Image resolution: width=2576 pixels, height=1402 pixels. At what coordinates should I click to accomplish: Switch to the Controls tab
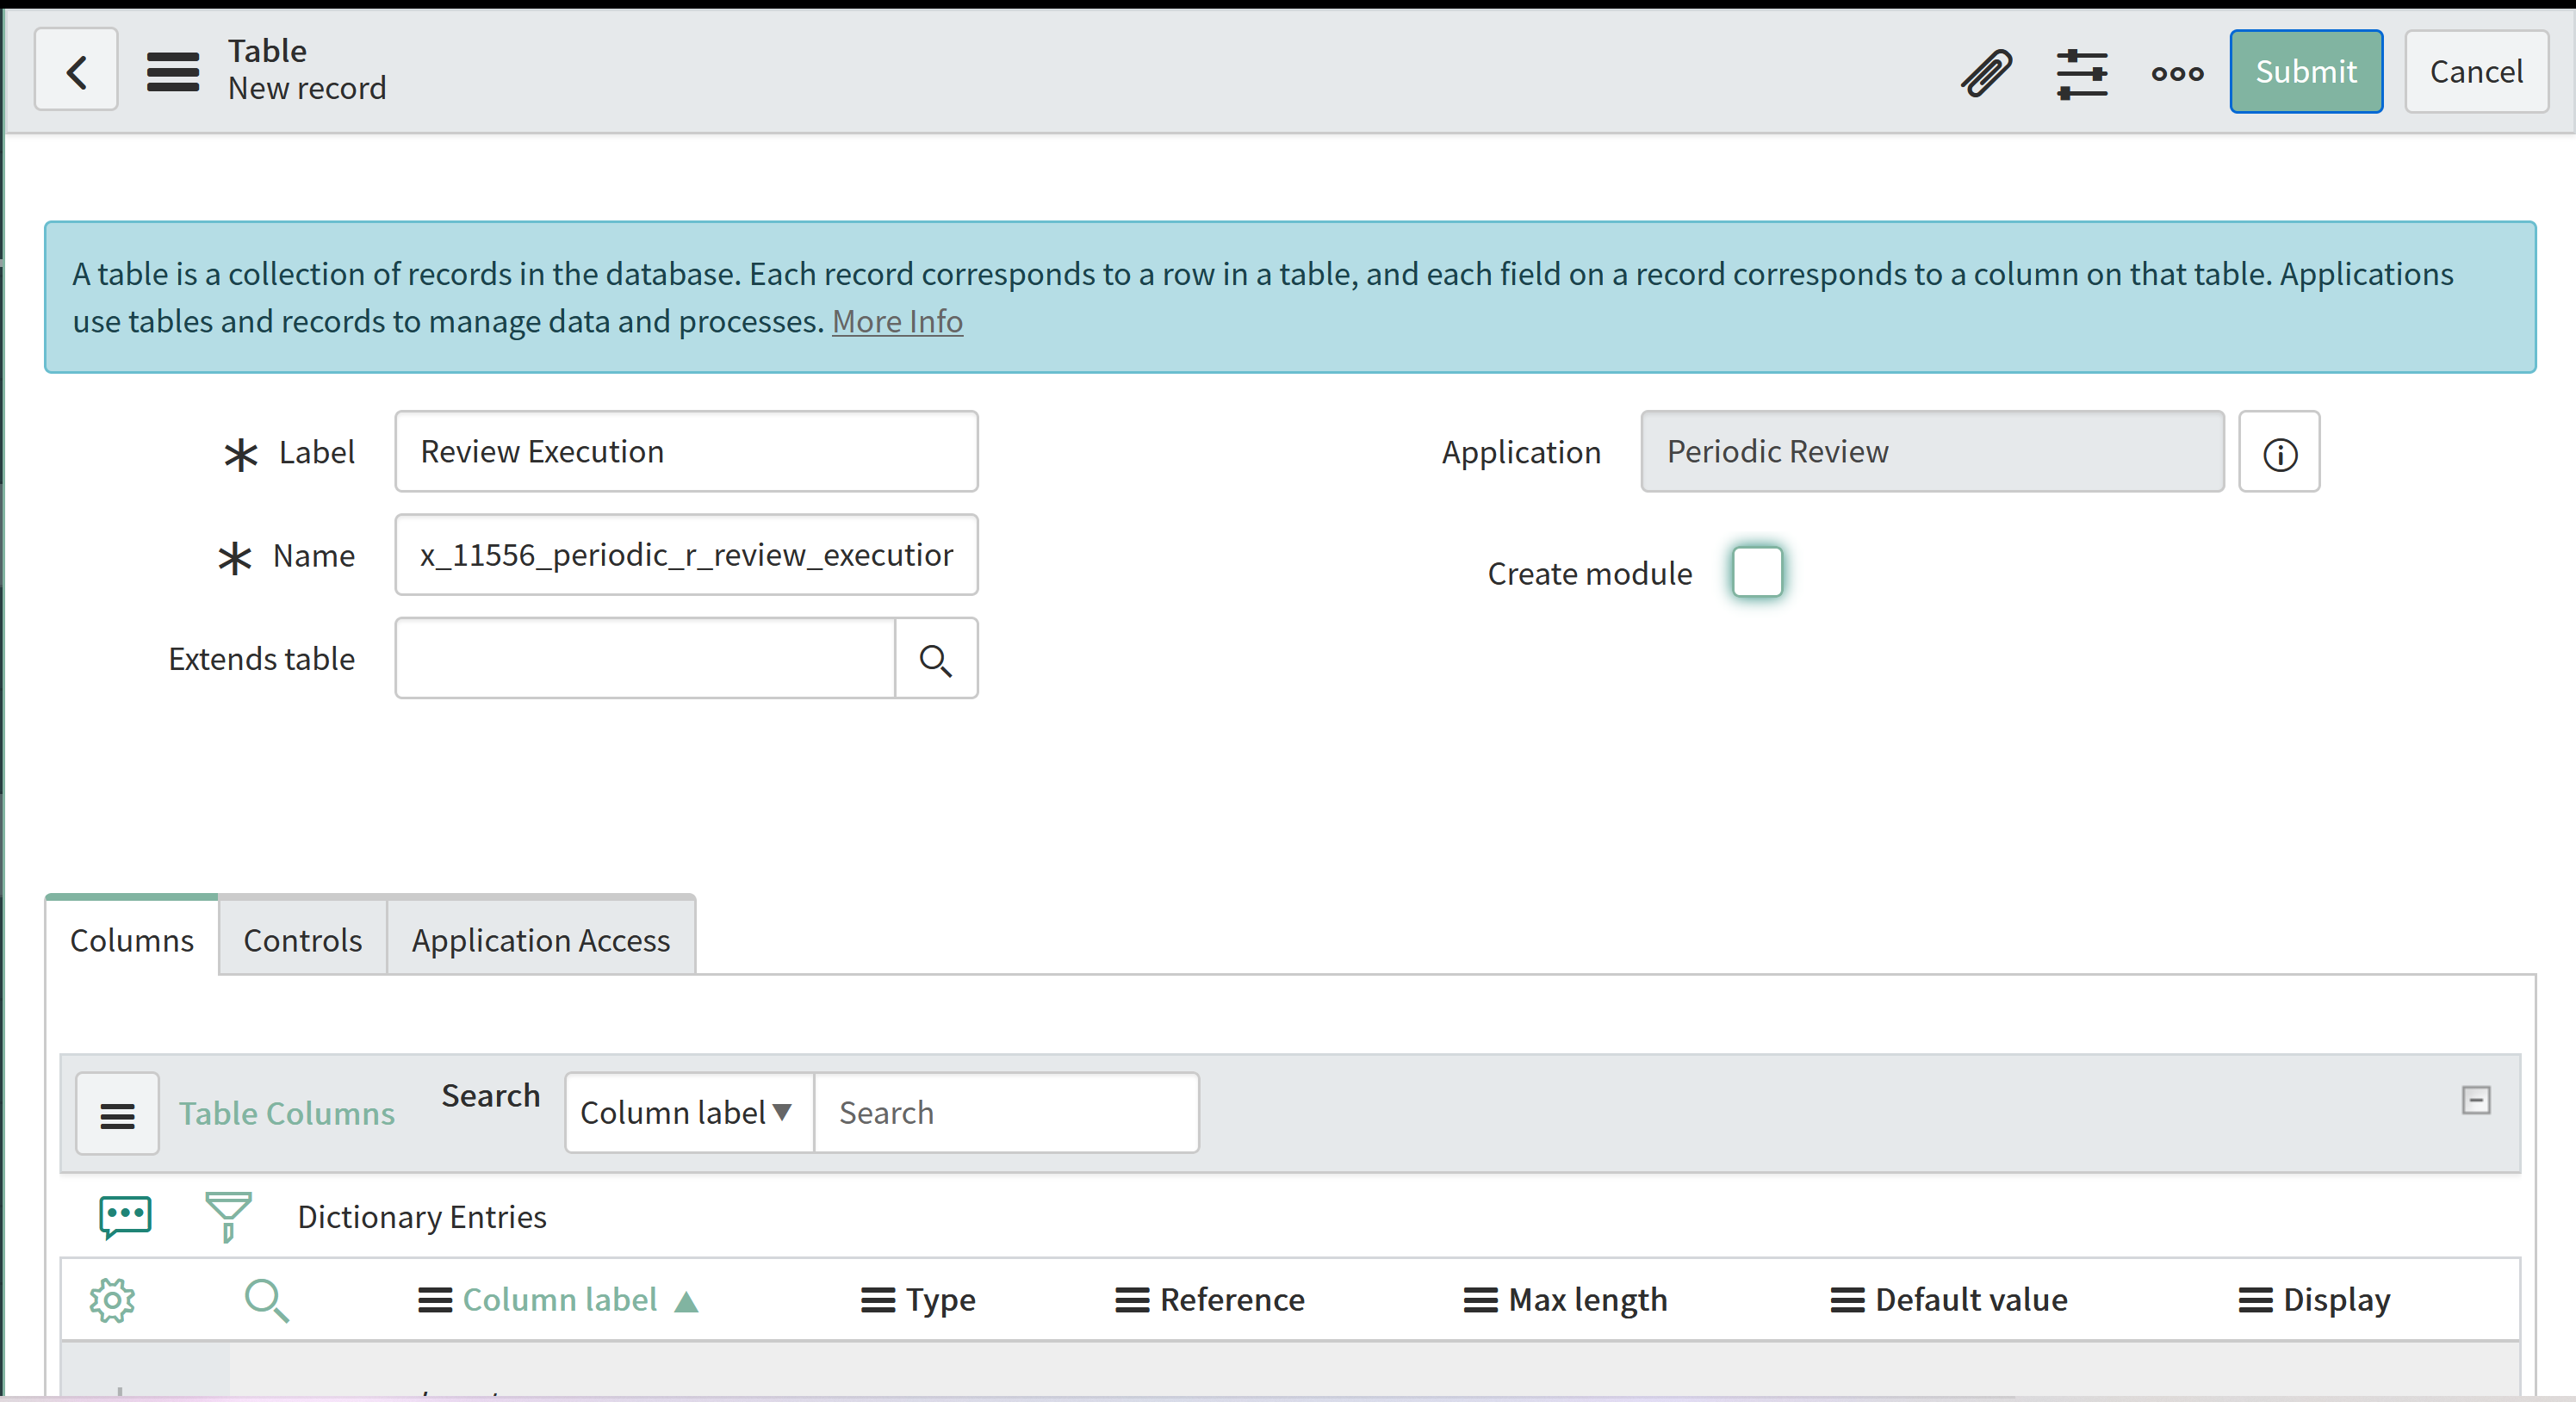pyautogui.click(x=302, y=940)
